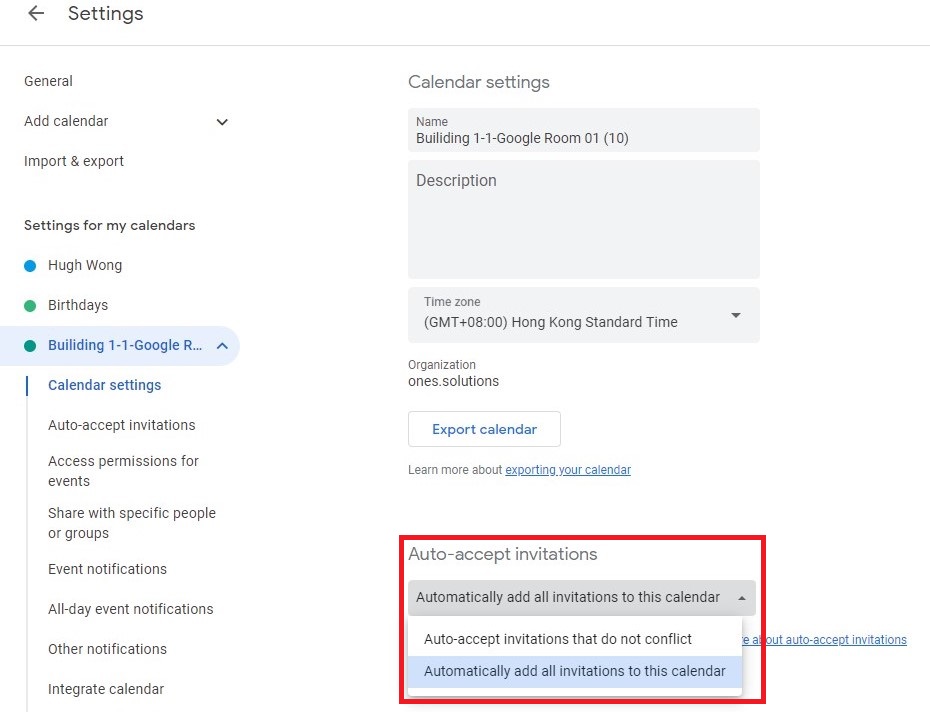Jump to Access permissions for events
The height and width of the screenshot is (712, 930).
click(x=123, y=471)
